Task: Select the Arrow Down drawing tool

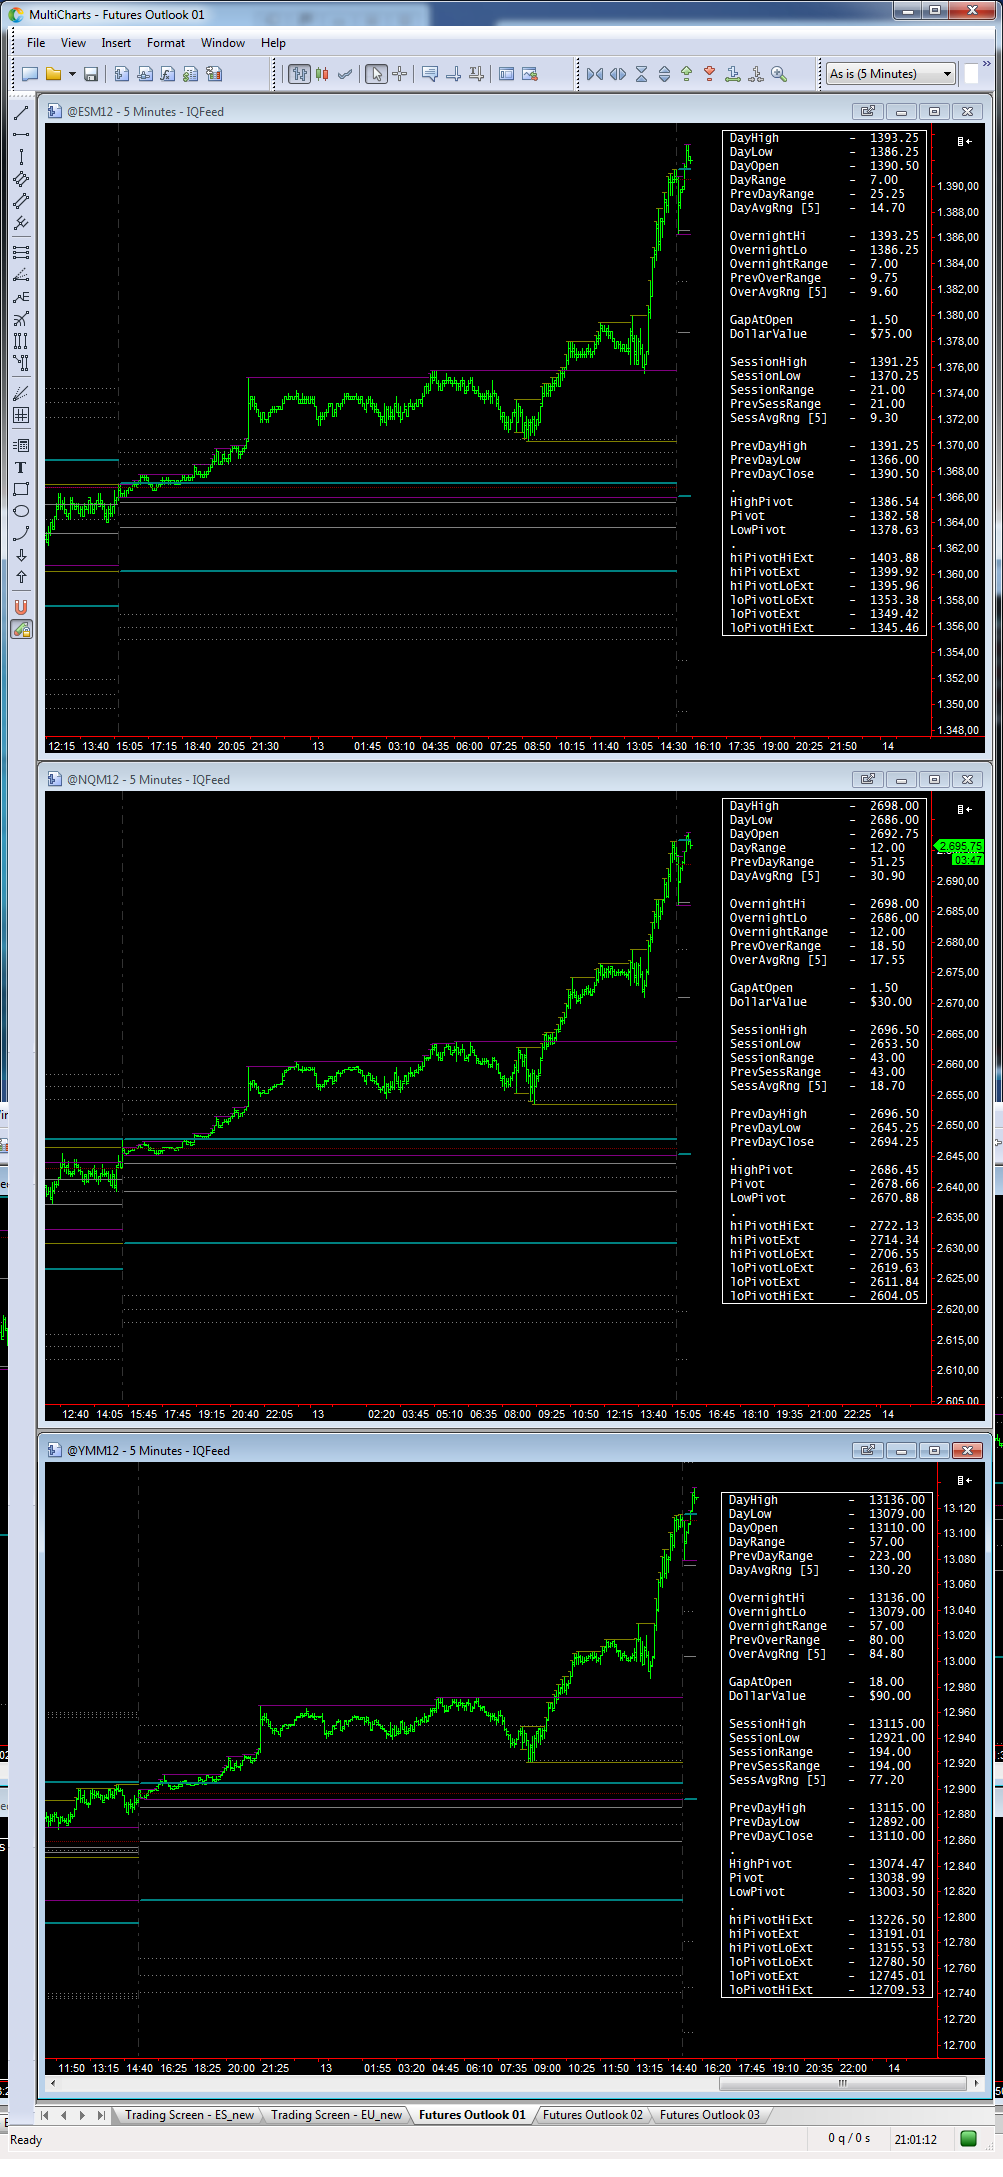Action: point(21,555)
